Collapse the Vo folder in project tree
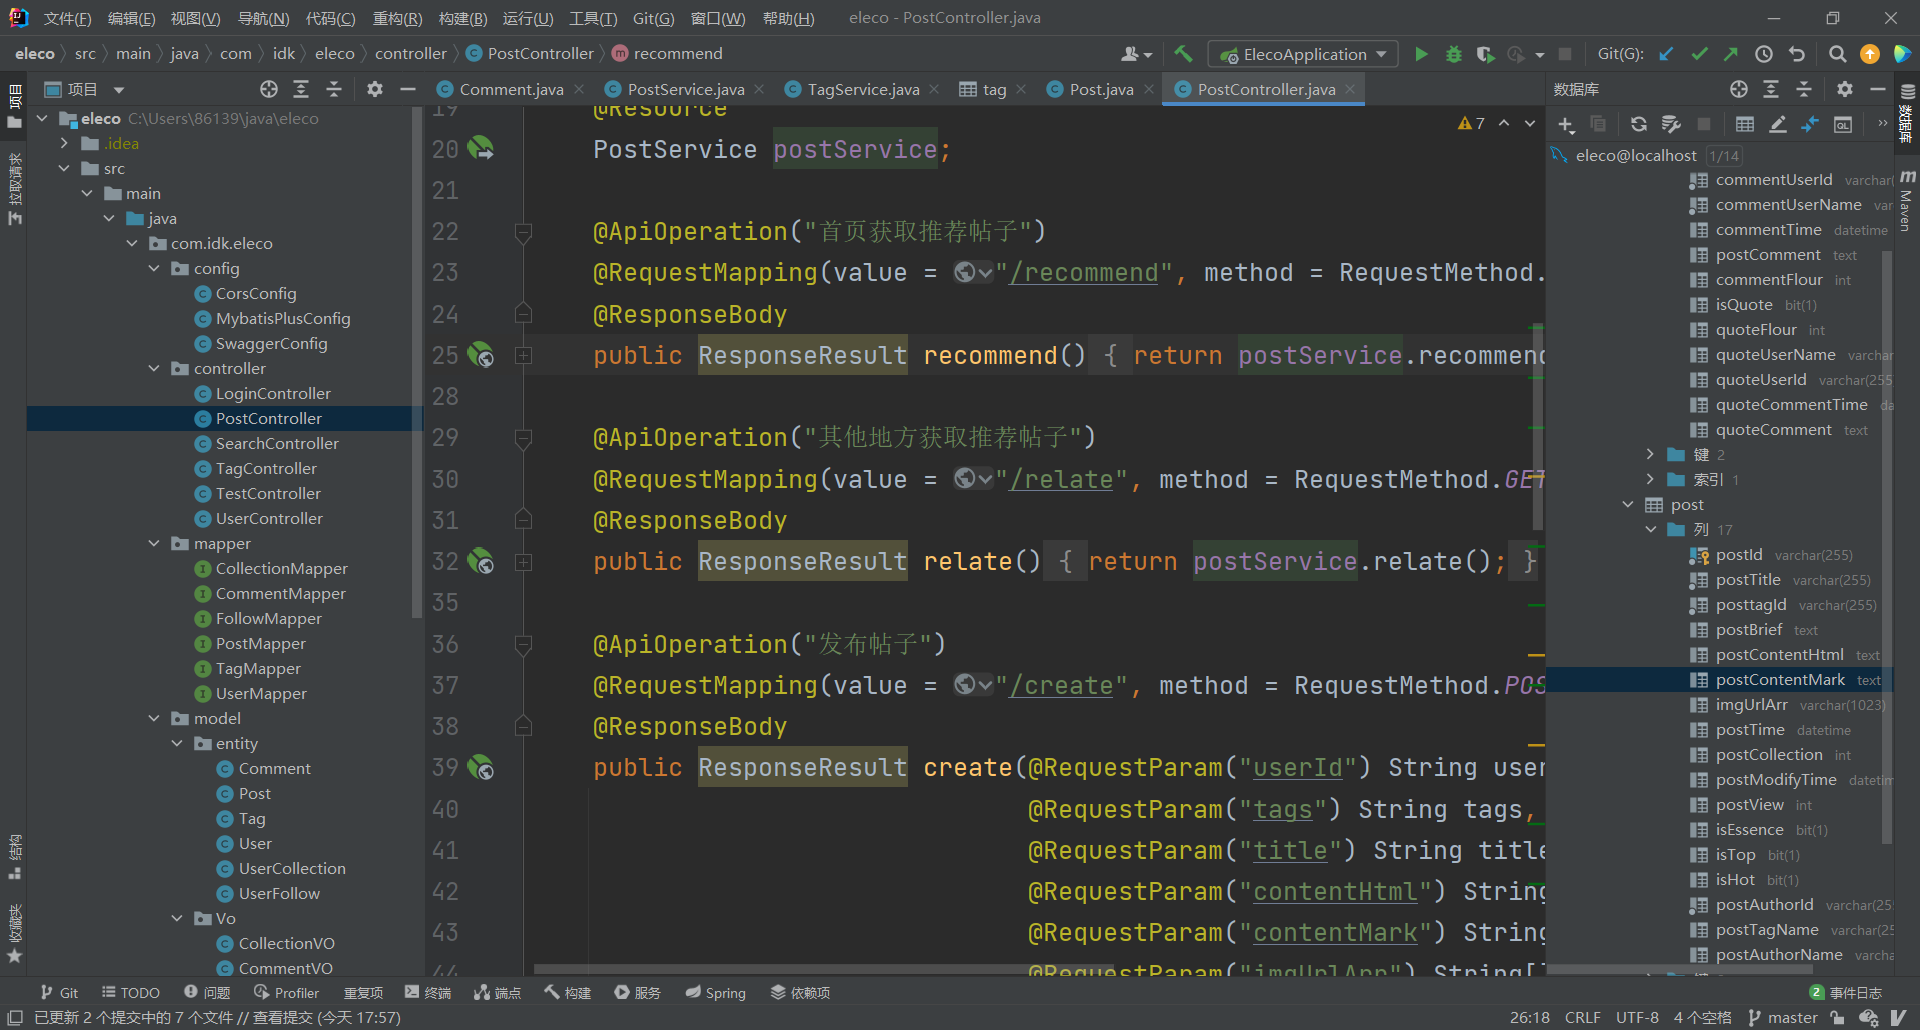This screenshot has width=1920, height=1030. [x=177, y=918]
